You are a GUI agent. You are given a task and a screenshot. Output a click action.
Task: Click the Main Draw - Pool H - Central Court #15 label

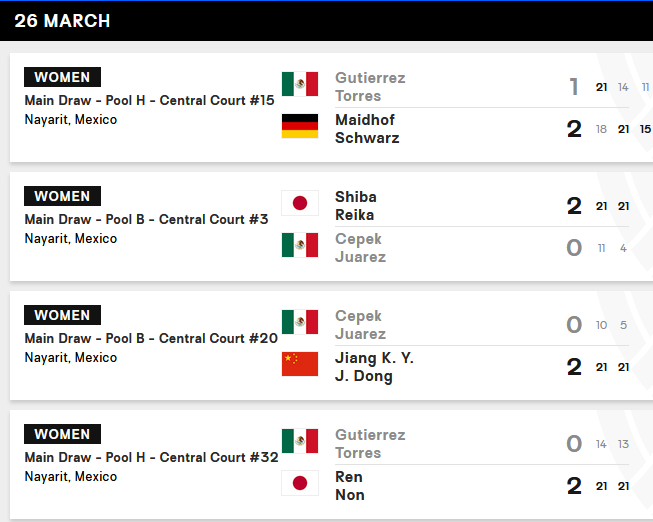pyautogui.click(x=149, y=100)
